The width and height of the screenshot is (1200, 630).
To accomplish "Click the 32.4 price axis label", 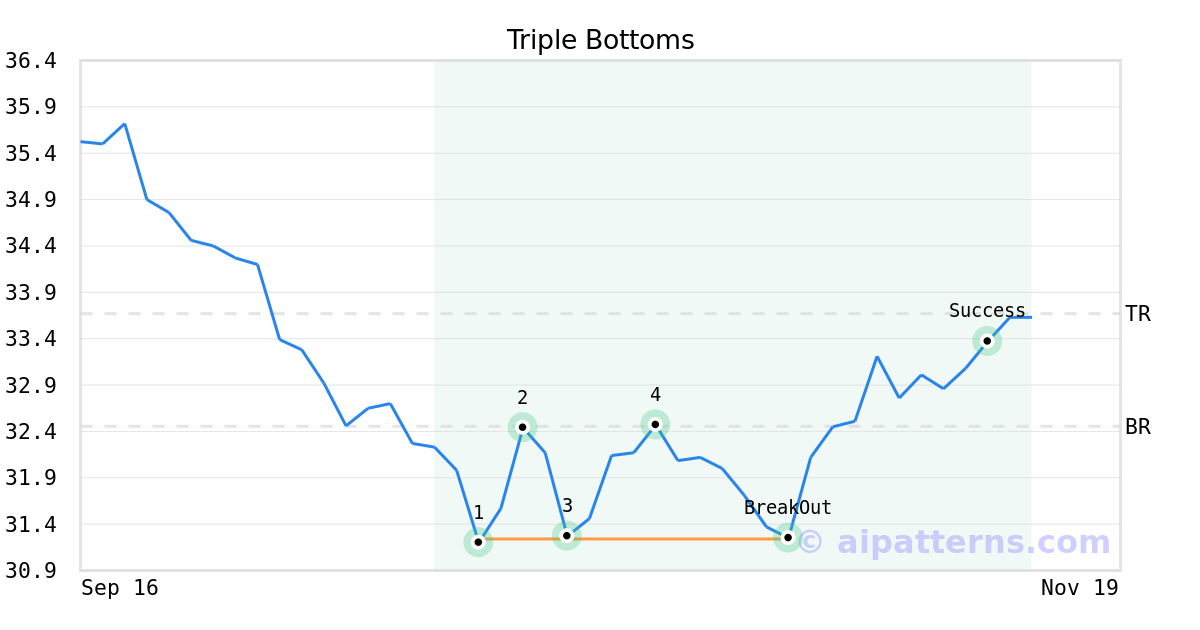I will (x=30, y=432).
